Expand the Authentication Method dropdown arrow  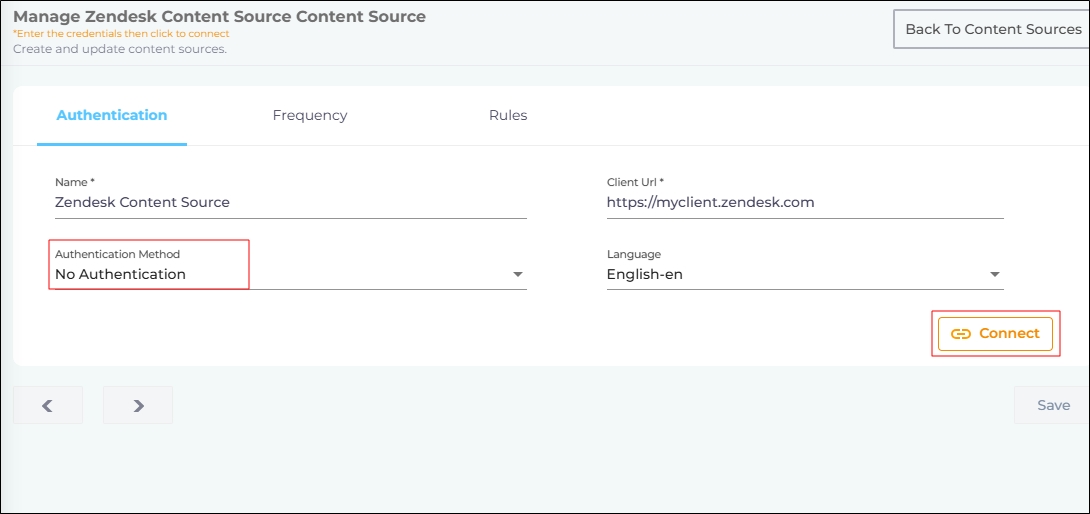click(x=518, y=275)
